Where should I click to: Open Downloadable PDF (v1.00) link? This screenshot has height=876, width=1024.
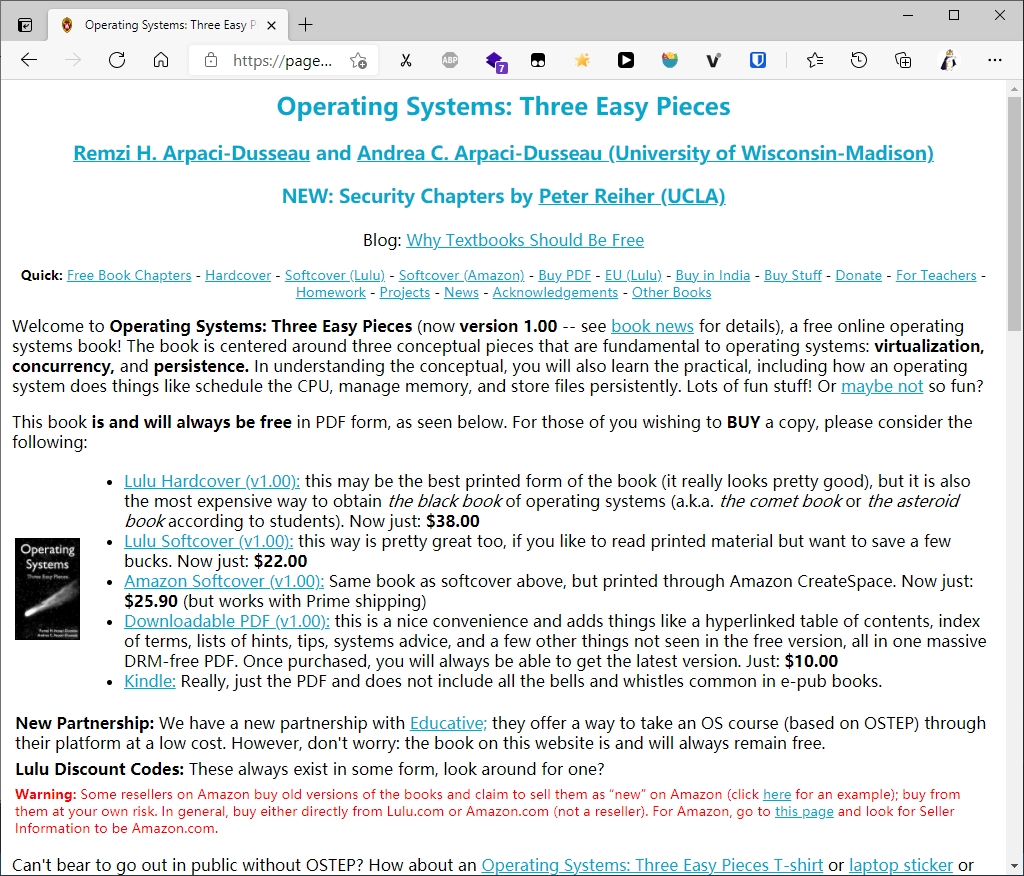pyautogui.click(x=227, y=621)
